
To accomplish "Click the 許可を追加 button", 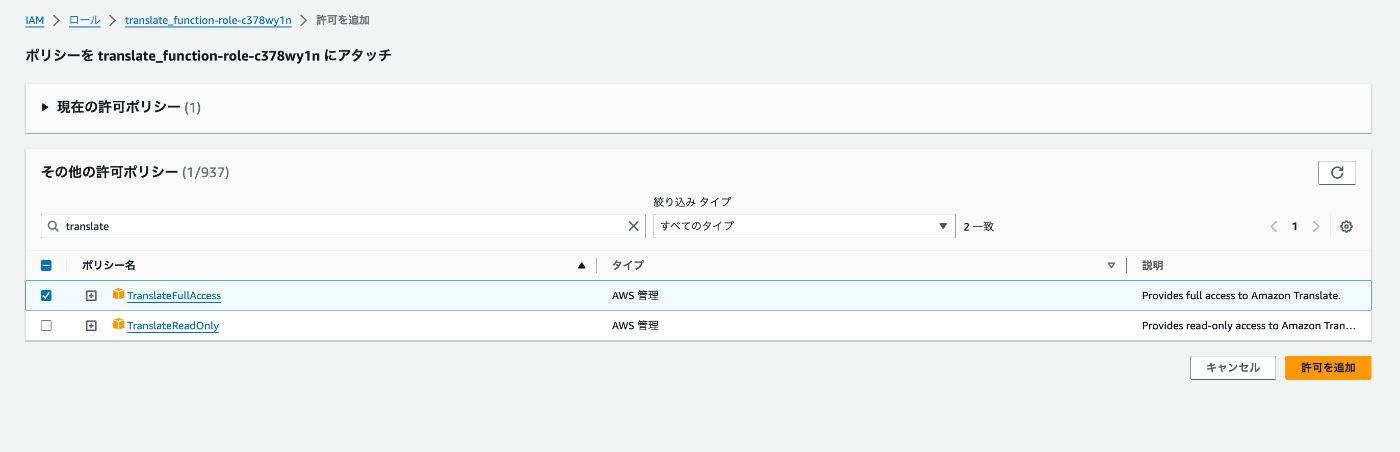I will [1328, 367].
